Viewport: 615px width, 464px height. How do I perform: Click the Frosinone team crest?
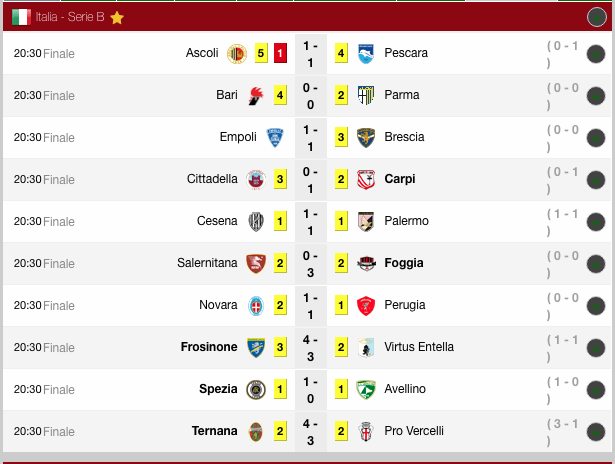coord(256,347)
